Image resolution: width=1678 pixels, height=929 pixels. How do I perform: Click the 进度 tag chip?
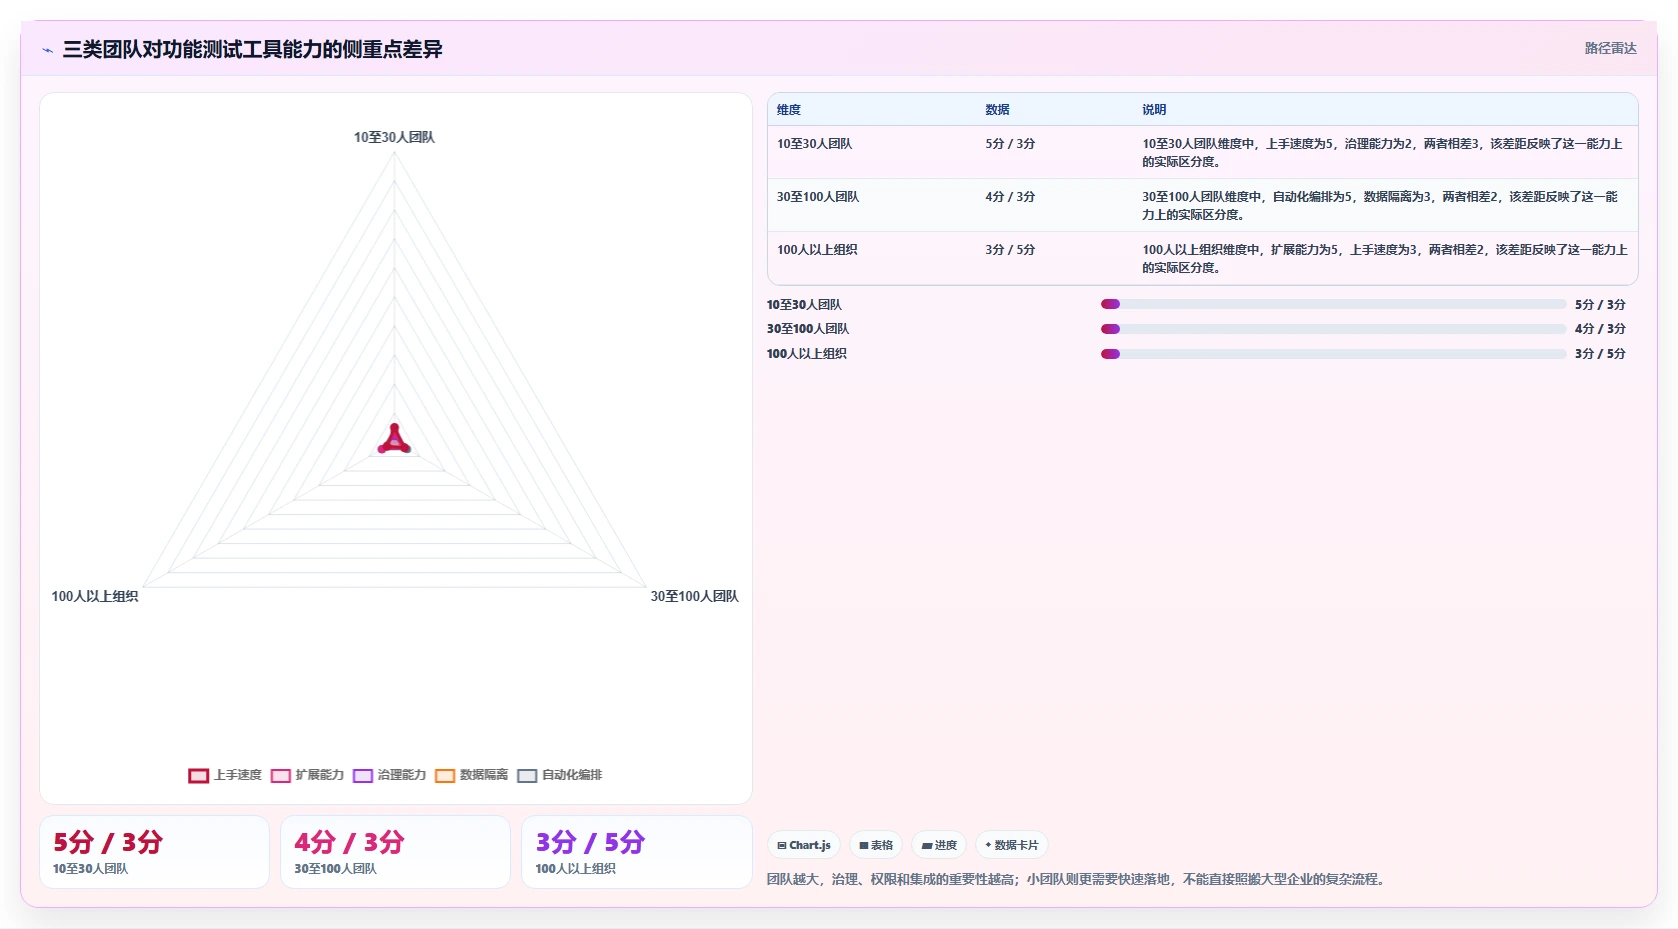(939, 845)
